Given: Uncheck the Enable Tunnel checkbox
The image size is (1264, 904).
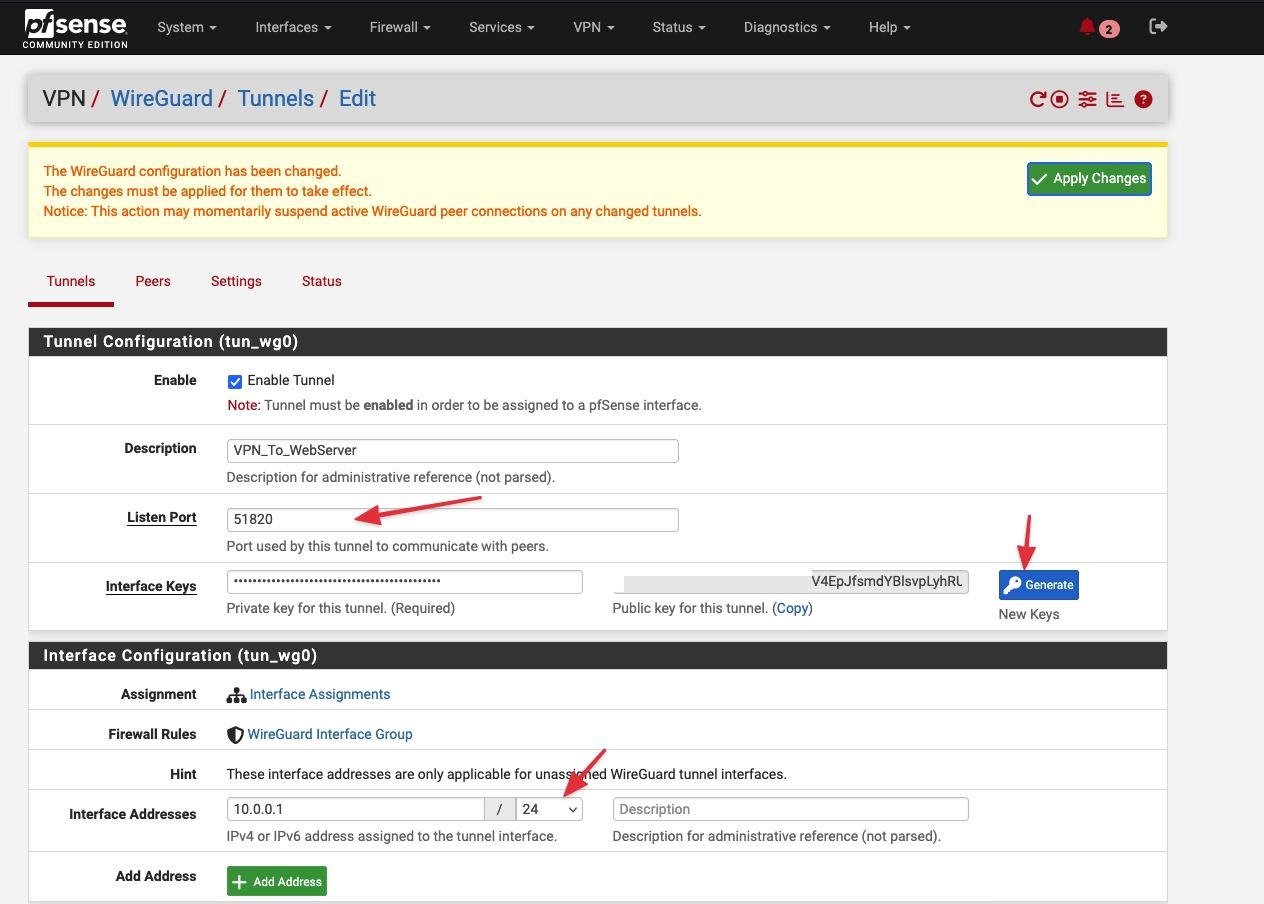Looking at the screenshot, I should [235, 381].
